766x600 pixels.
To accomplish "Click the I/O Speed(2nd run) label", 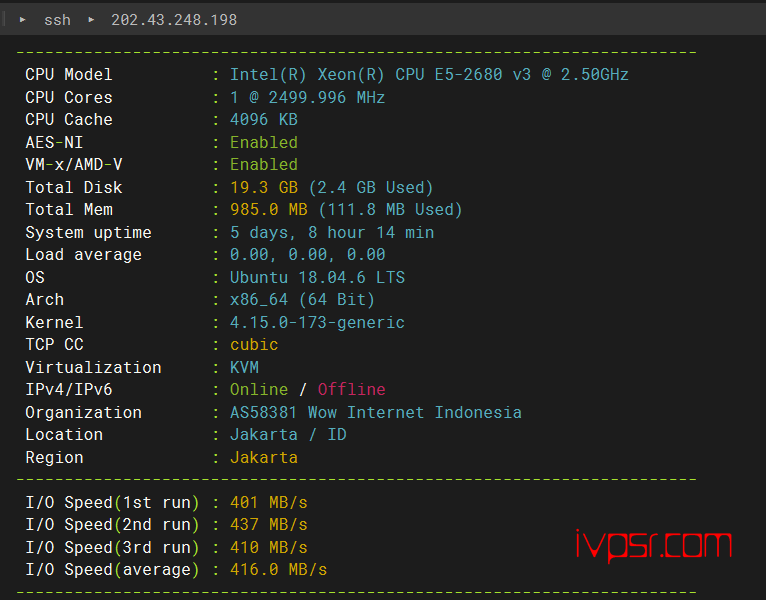I will 112,525.
